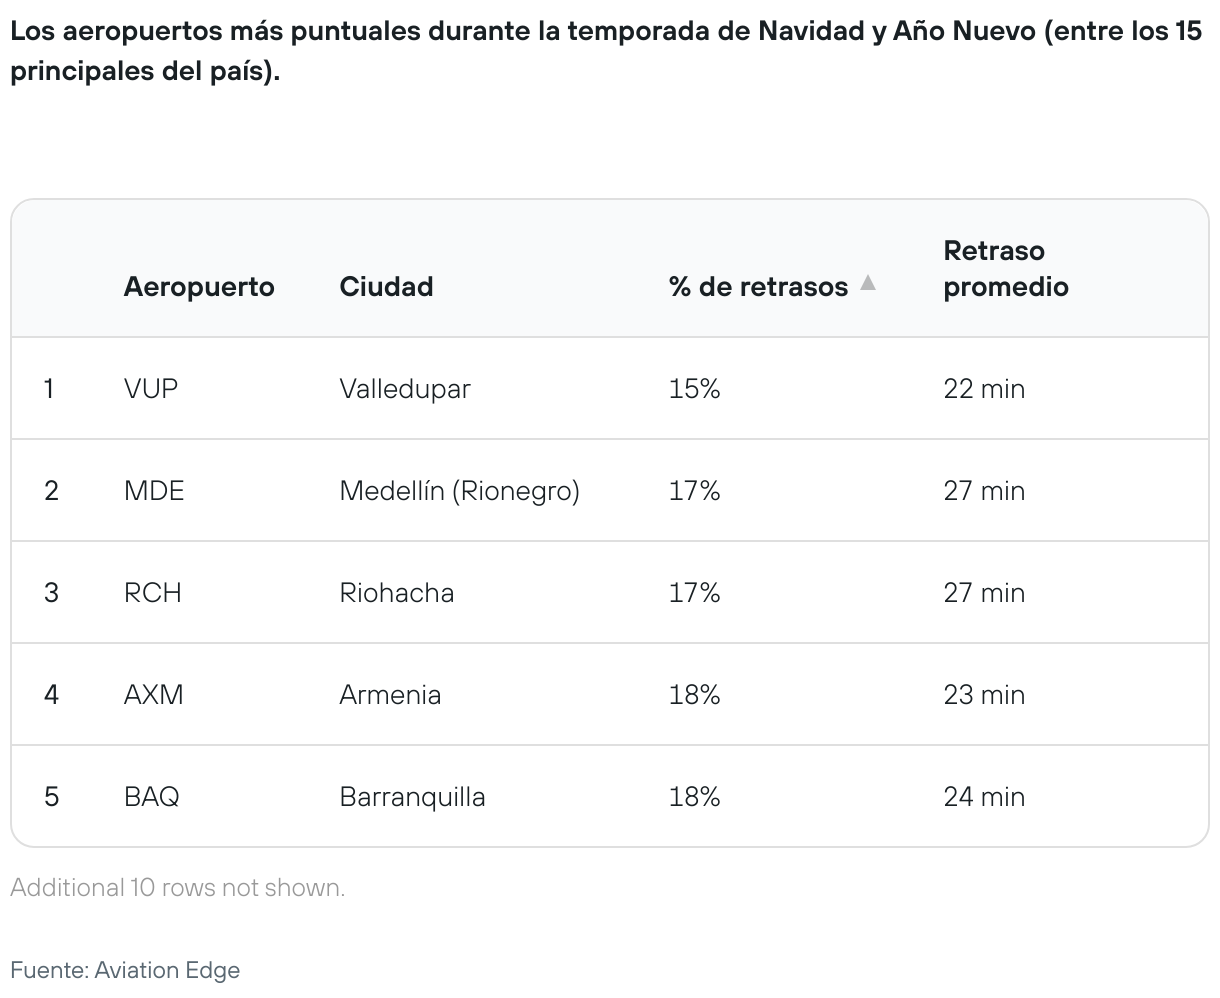
Task: Click the RCH airport code cell
Action: (x=153, y=592)
